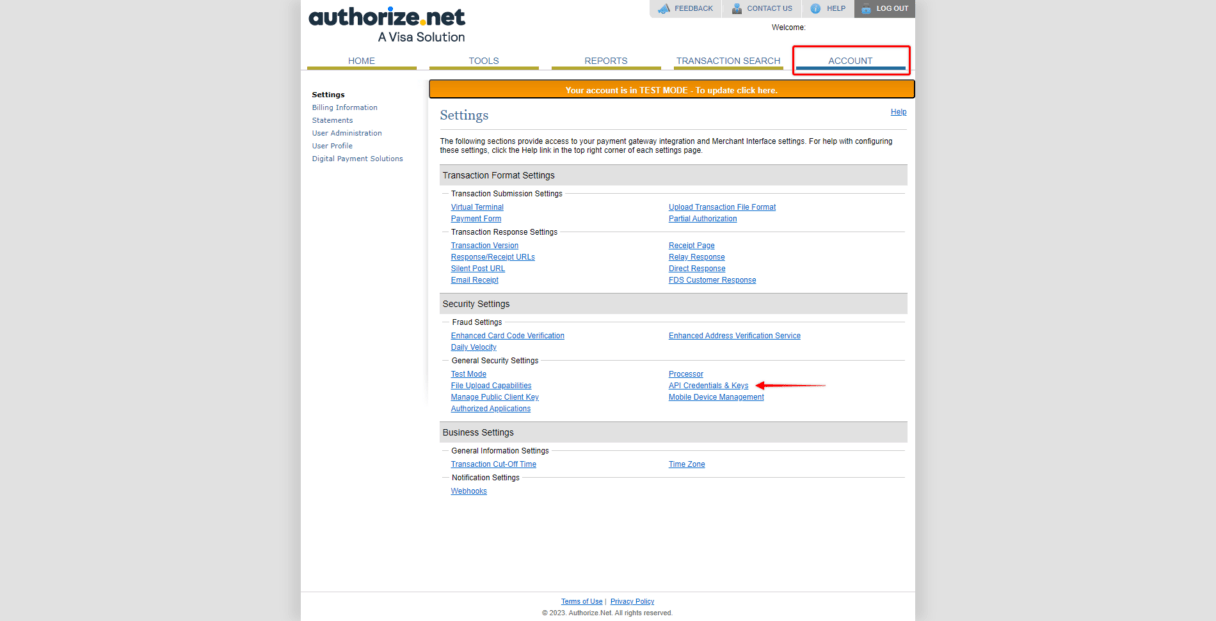Switch to the TOOLS tab
Image resolution: width=1216 pixels, height=621 pixels.
[x=483, y=61]
